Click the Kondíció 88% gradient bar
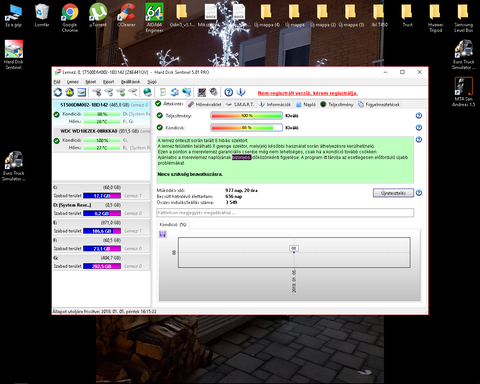The width and height of the screenshot is (480, 384). pyautogui.click(x=247, y=128)
